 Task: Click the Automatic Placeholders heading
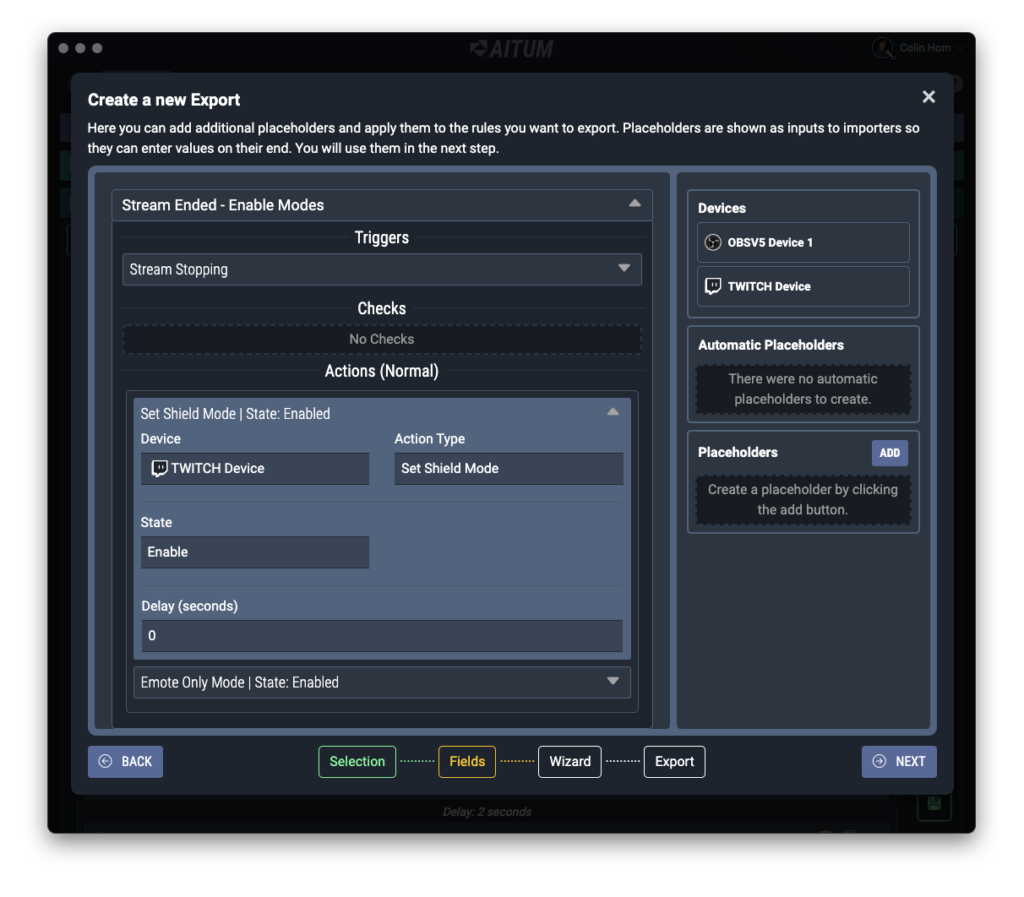[x=771, y=345]
